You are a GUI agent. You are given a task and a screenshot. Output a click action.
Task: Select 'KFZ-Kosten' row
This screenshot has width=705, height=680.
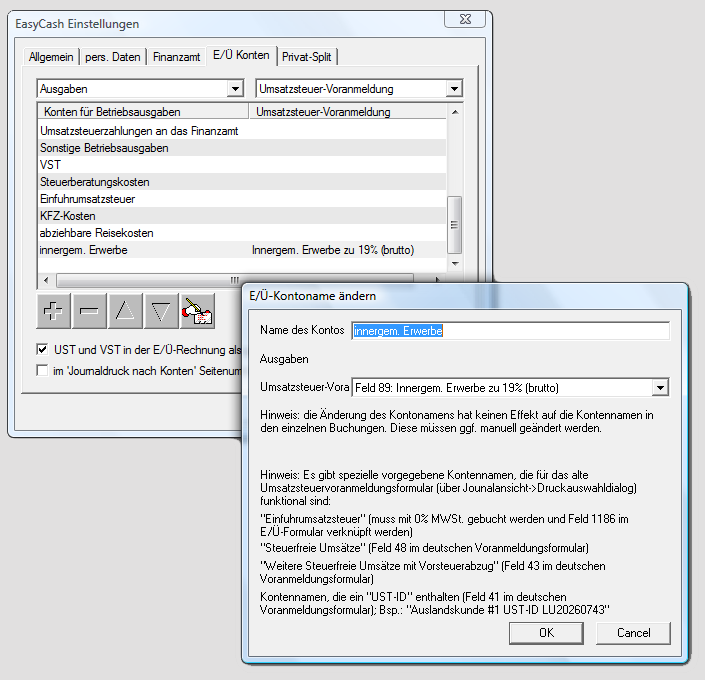tap(242, 216)
